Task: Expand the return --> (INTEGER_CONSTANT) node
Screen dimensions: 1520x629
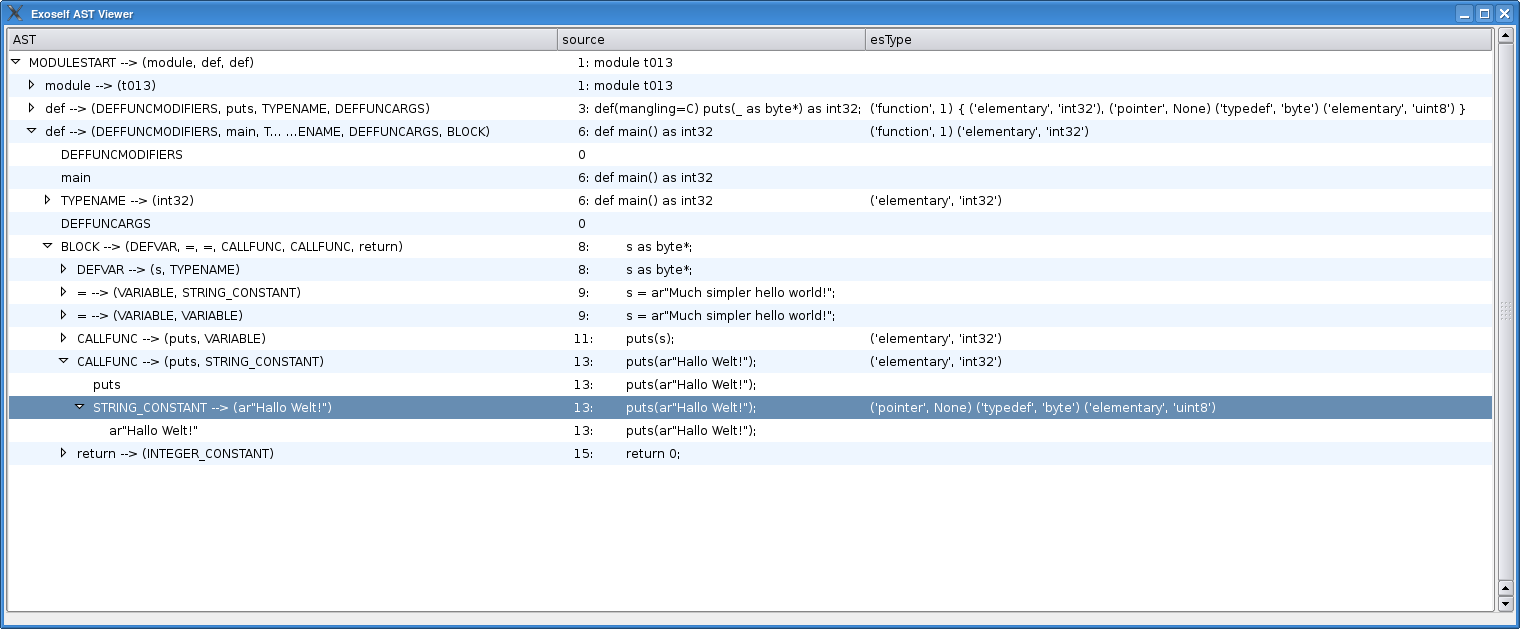Action: tap(63, 453)
